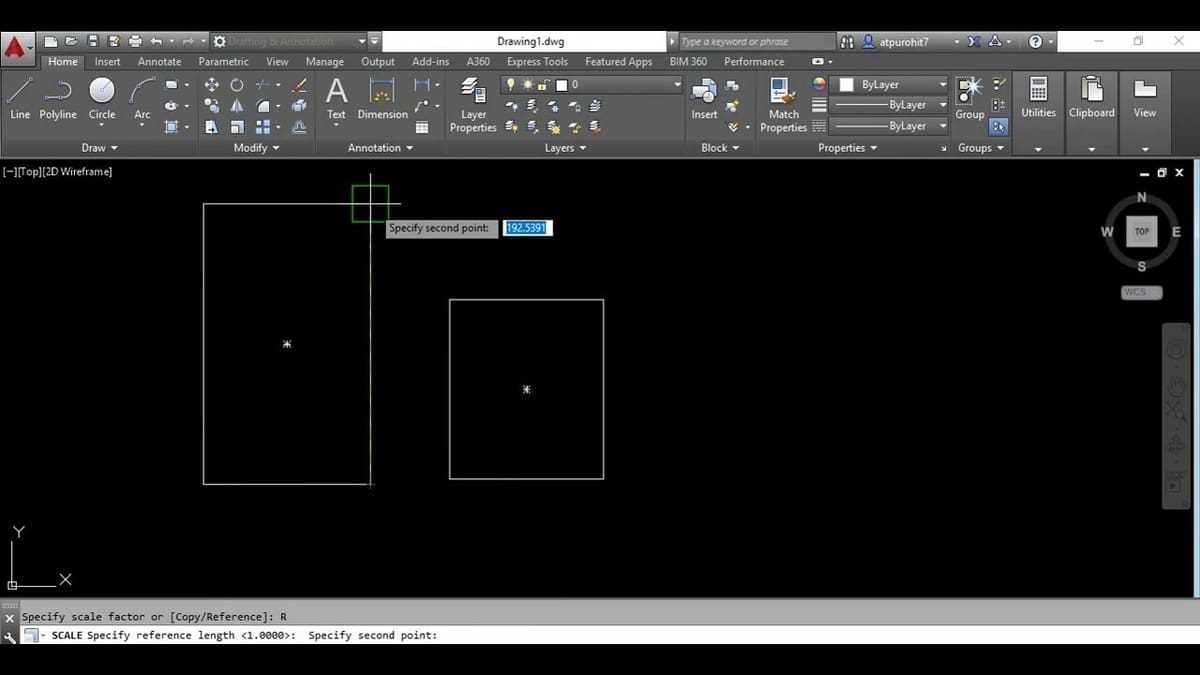Switch to the Express Tools tab

click(x=537, y=62)
